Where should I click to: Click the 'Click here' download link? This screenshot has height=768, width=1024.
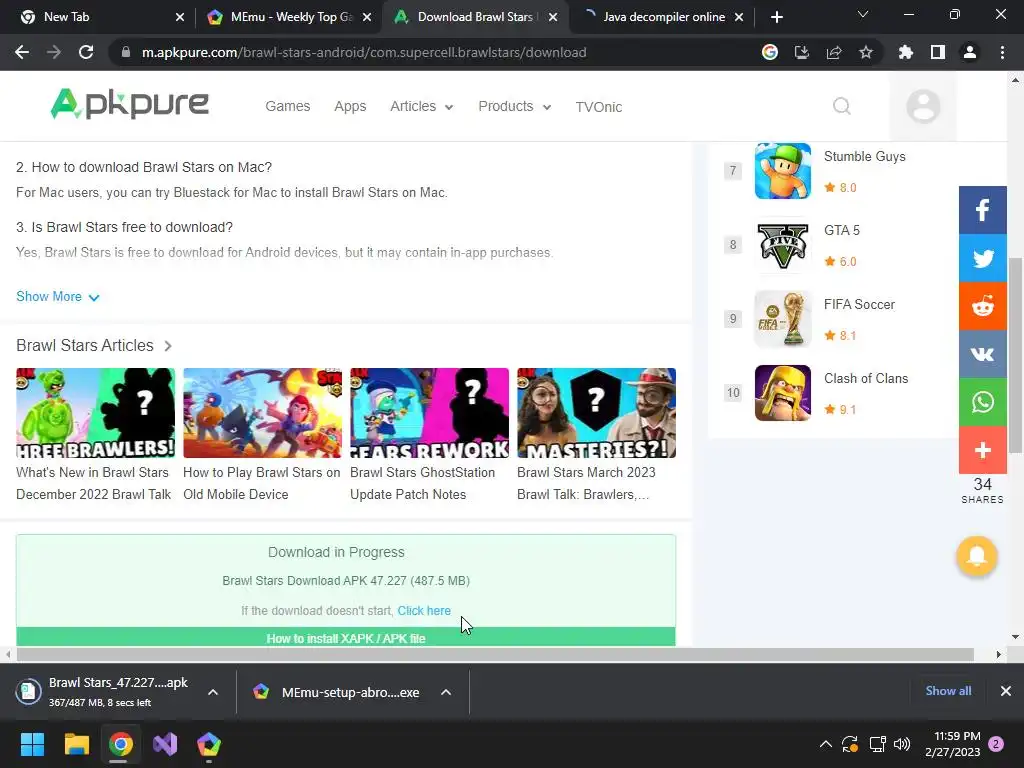(x=424, y=611)
